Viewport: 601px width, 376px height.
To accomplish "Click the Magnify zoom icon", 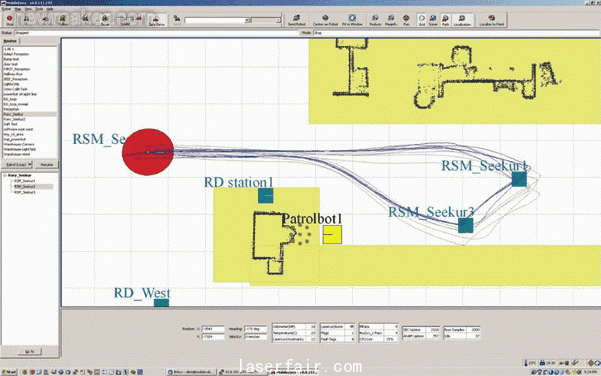I will [391, 20].
